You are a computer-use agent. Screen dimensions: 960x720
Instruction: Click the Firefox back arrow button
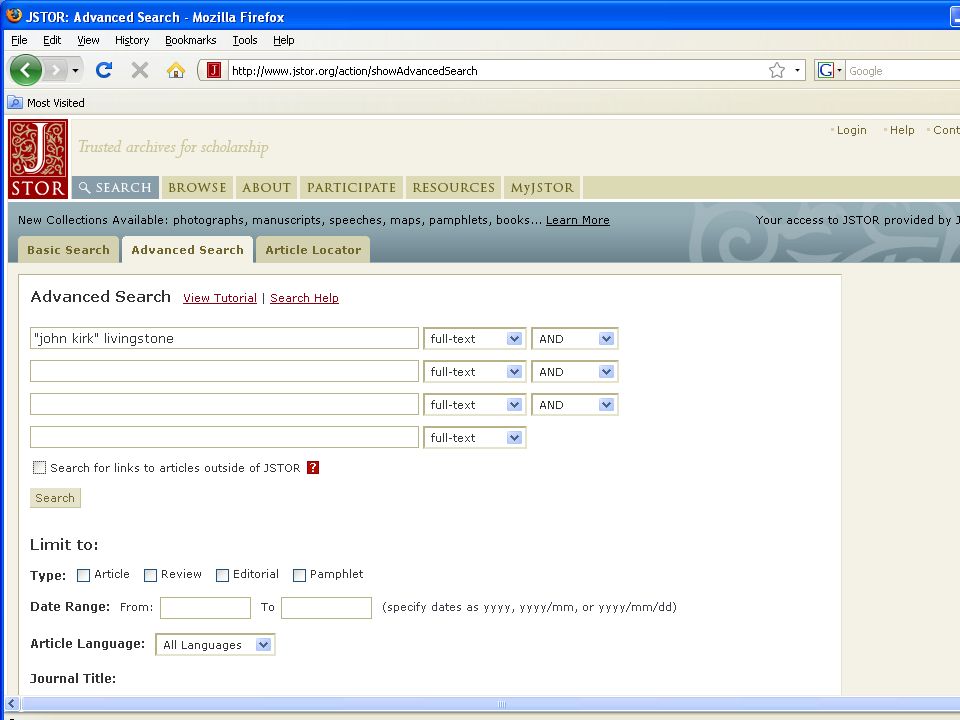point(26,70)
